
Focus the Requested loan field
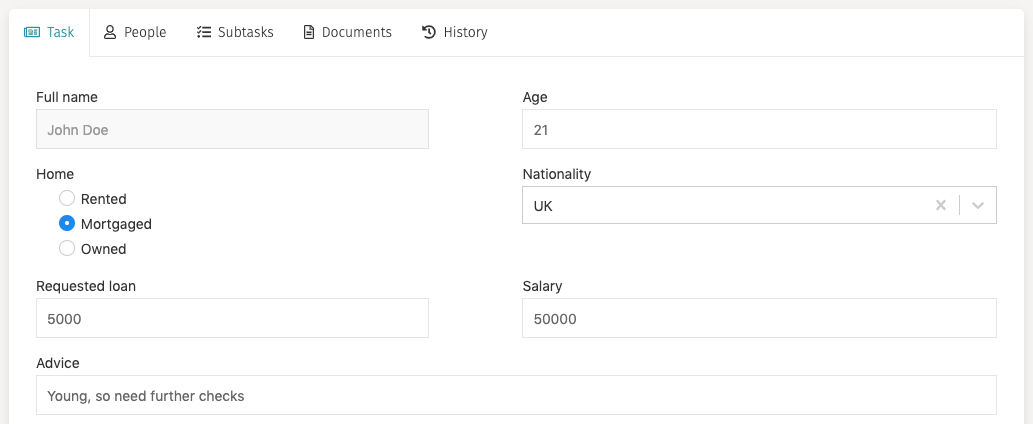(232, 318)
